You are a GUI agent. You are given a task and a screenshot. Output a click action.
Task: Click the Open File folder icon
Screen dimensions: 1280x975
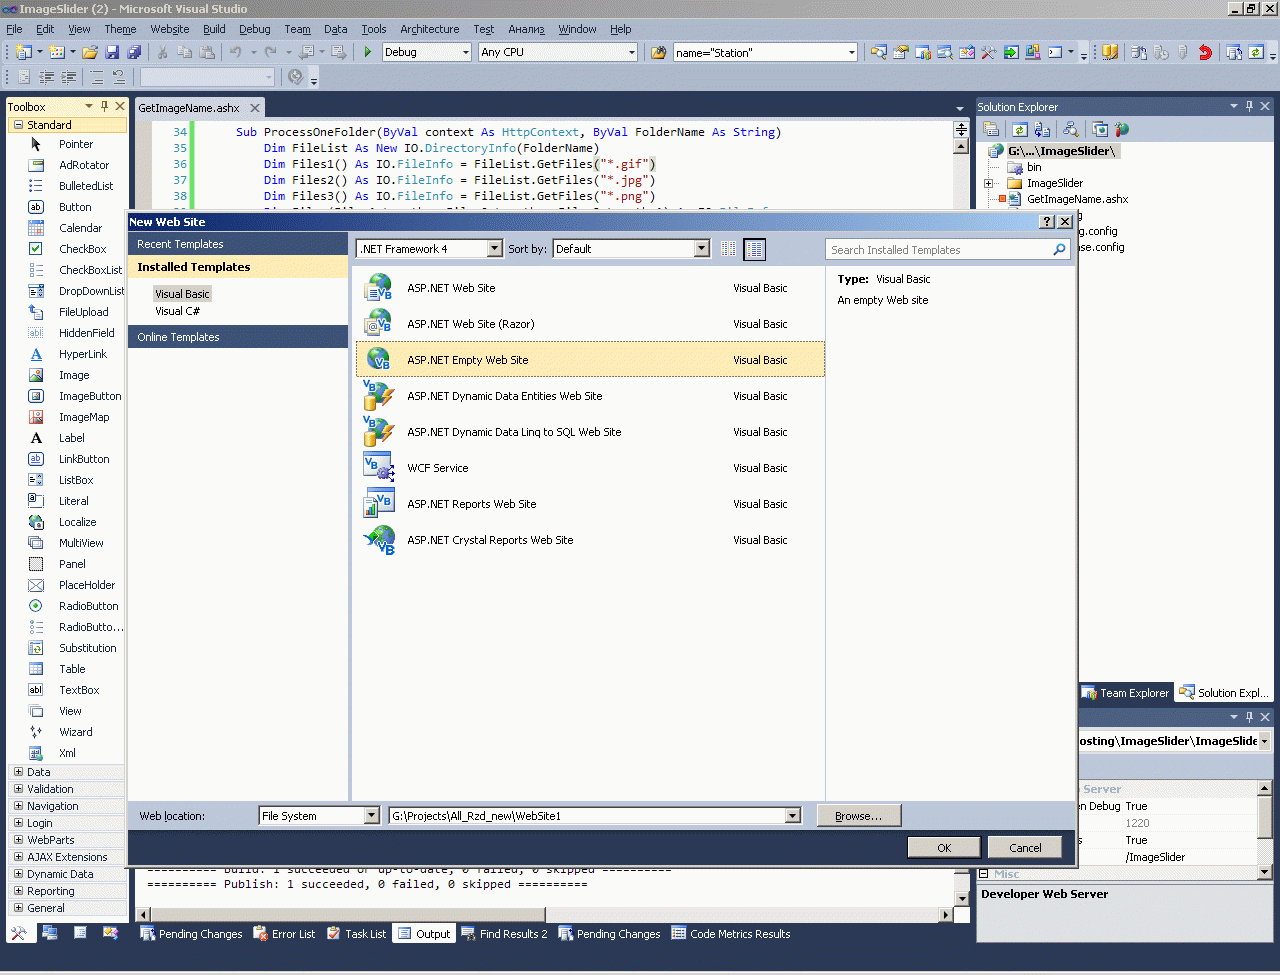click(x=90, y=52)
